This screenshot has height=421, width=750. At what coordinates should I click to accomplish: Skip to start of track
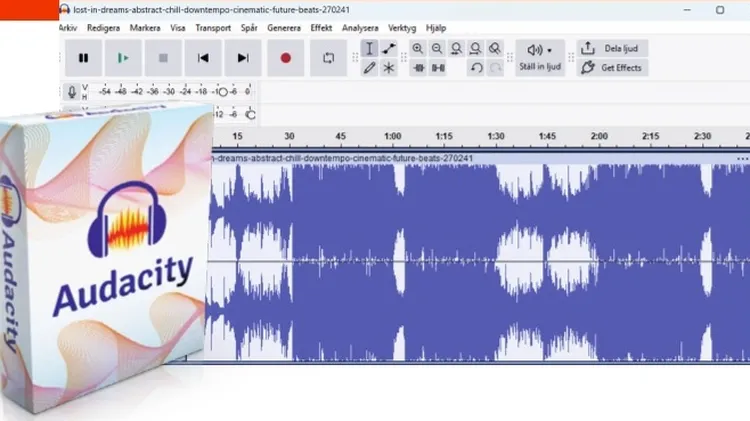(x=203, y=58)
